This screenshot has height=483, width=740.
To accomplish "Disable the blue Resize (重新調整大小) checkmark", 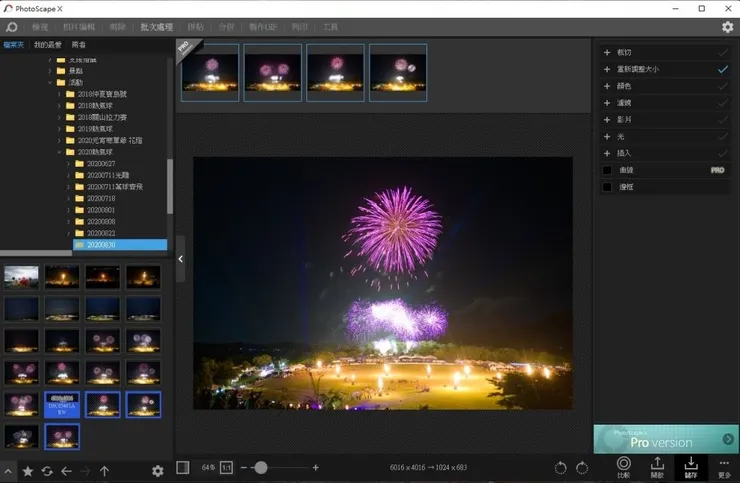I will (x=722, y=69).
